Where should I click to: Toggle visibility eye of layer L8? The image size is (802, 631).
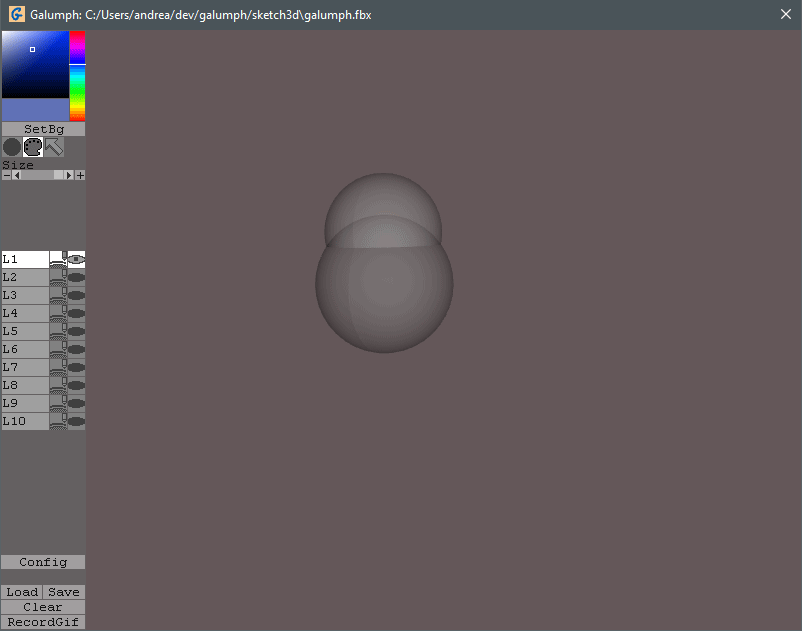pyautogui.click(x=76, y=385)
